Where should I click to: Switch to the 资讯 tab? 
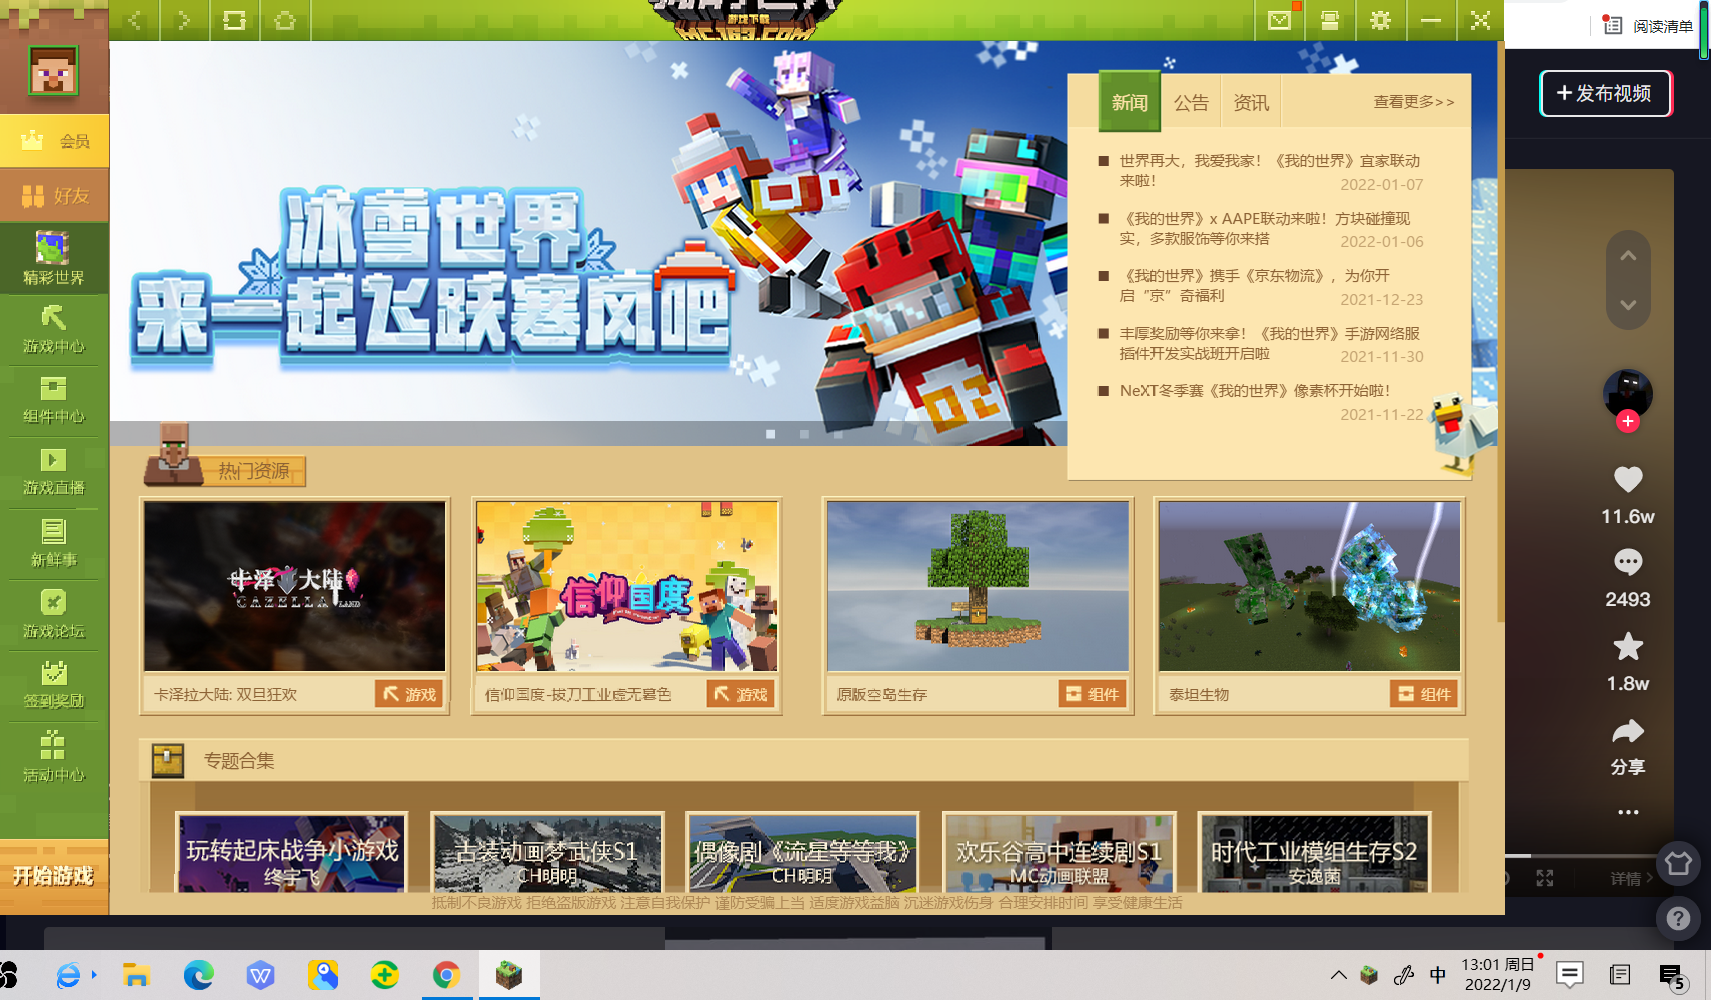pos(1251,102)
